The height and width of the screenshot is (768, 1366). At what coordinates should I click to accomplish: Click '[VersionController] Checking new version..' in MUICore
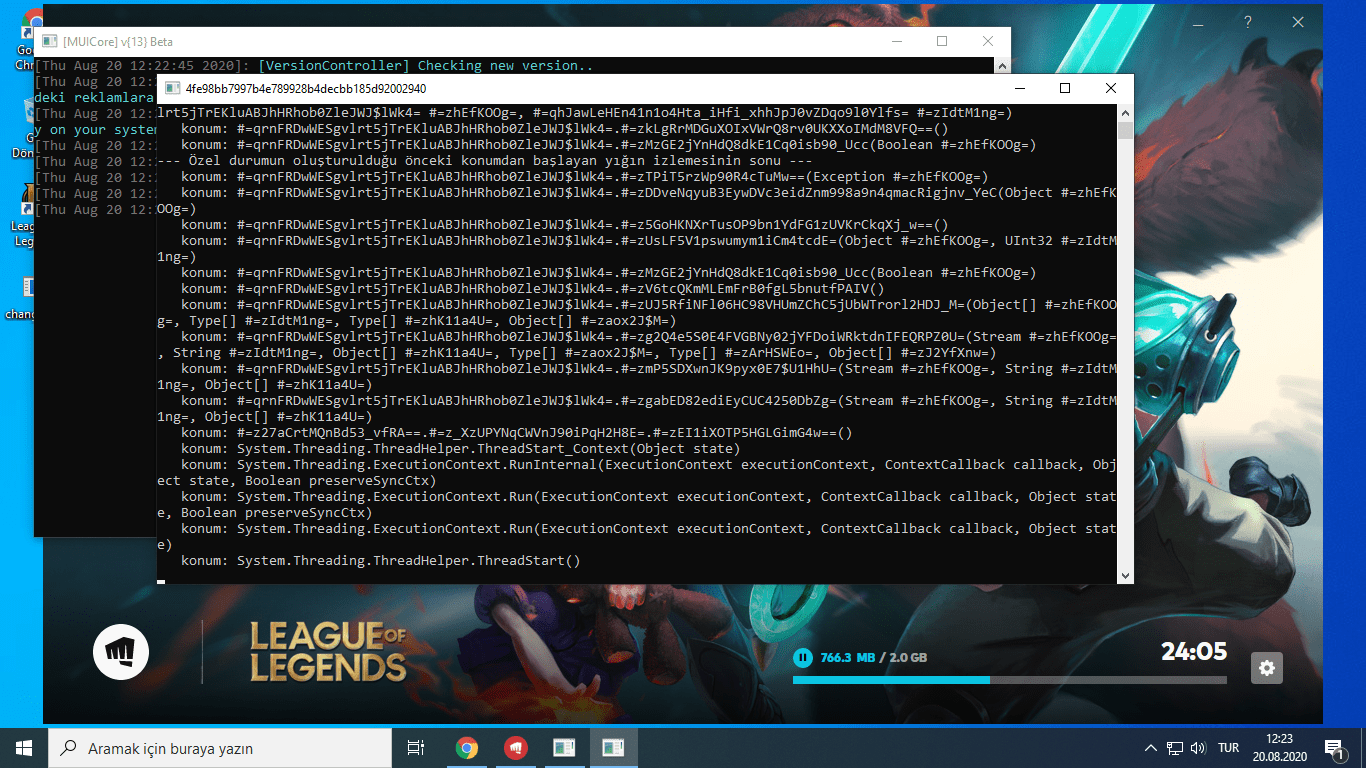click(425, 65)
